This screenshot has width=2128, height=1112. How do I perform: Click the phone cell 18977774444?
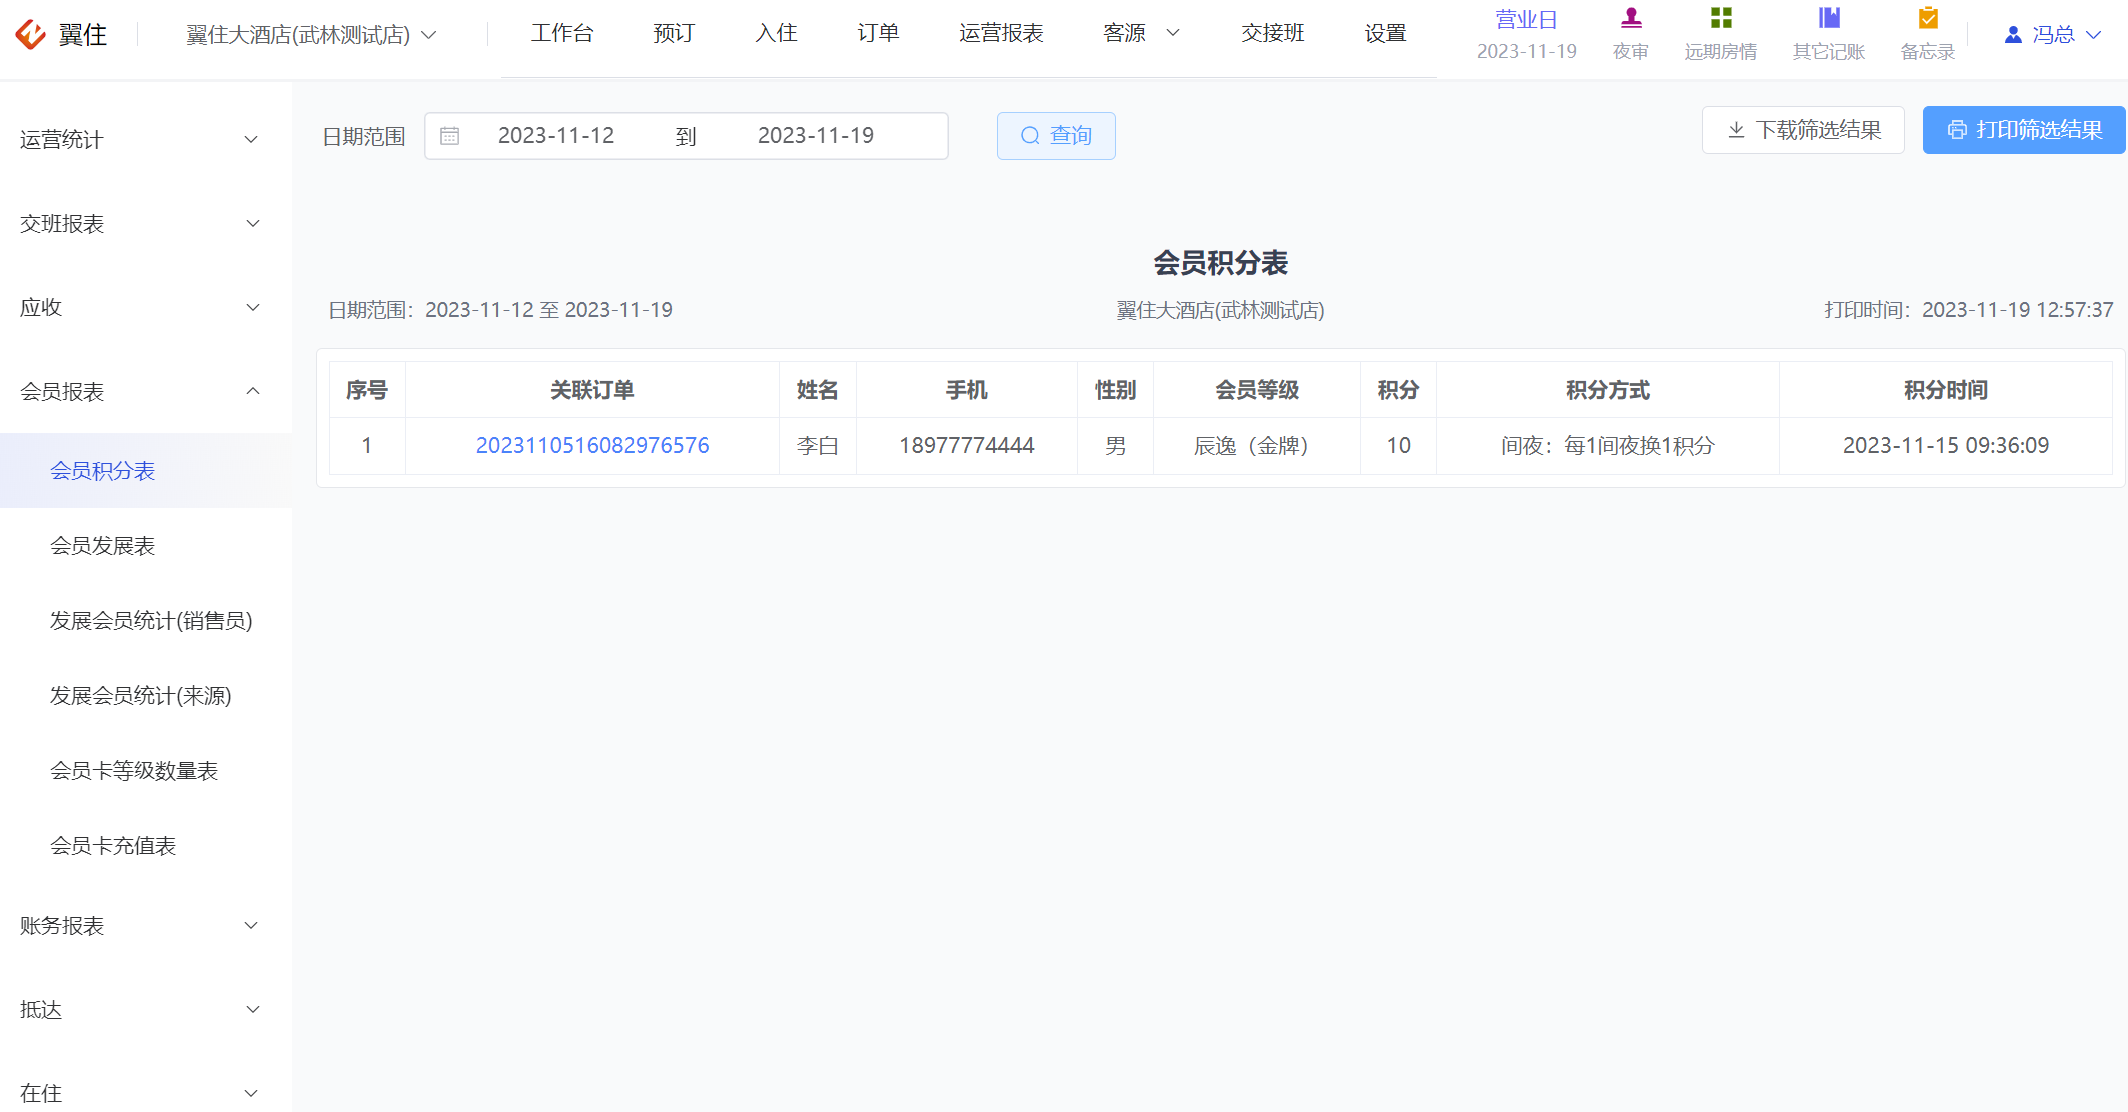click(967, 445)
